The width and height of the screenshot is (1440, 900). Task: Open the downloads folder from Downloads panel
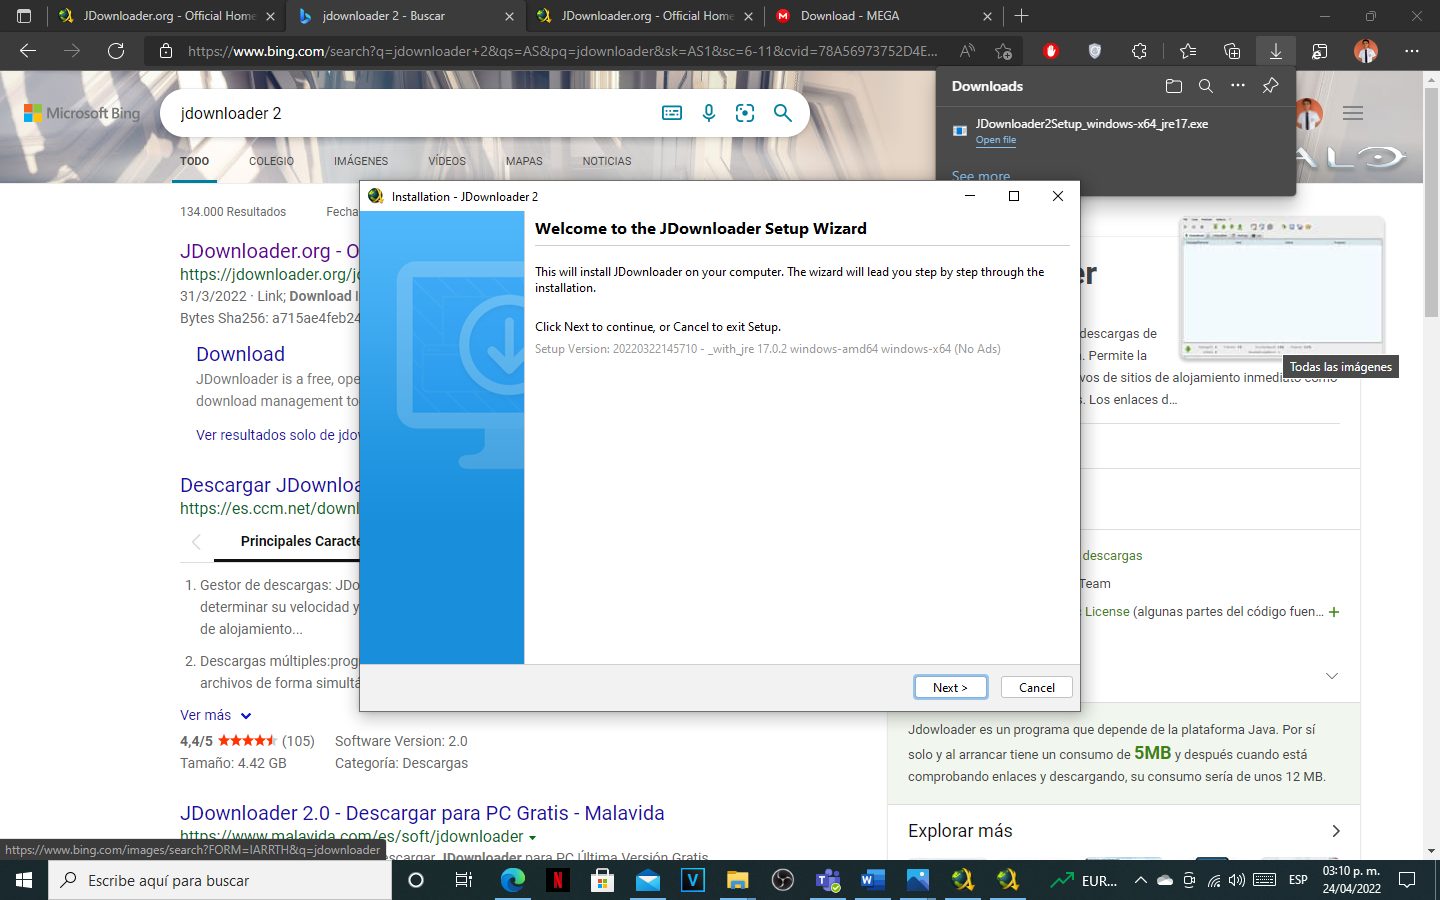pyautogui.click(x=1174, y=86)
